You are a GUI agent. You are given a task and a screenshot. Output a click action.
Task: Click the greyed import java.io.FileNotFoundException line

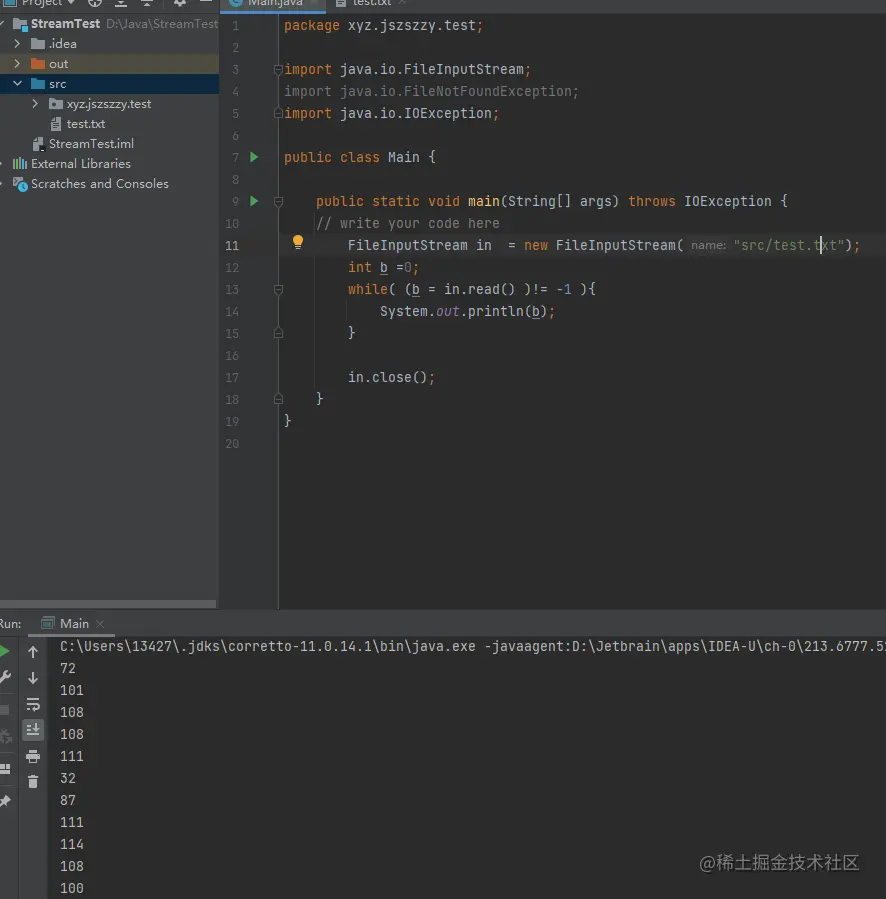(x=431, y=92)
